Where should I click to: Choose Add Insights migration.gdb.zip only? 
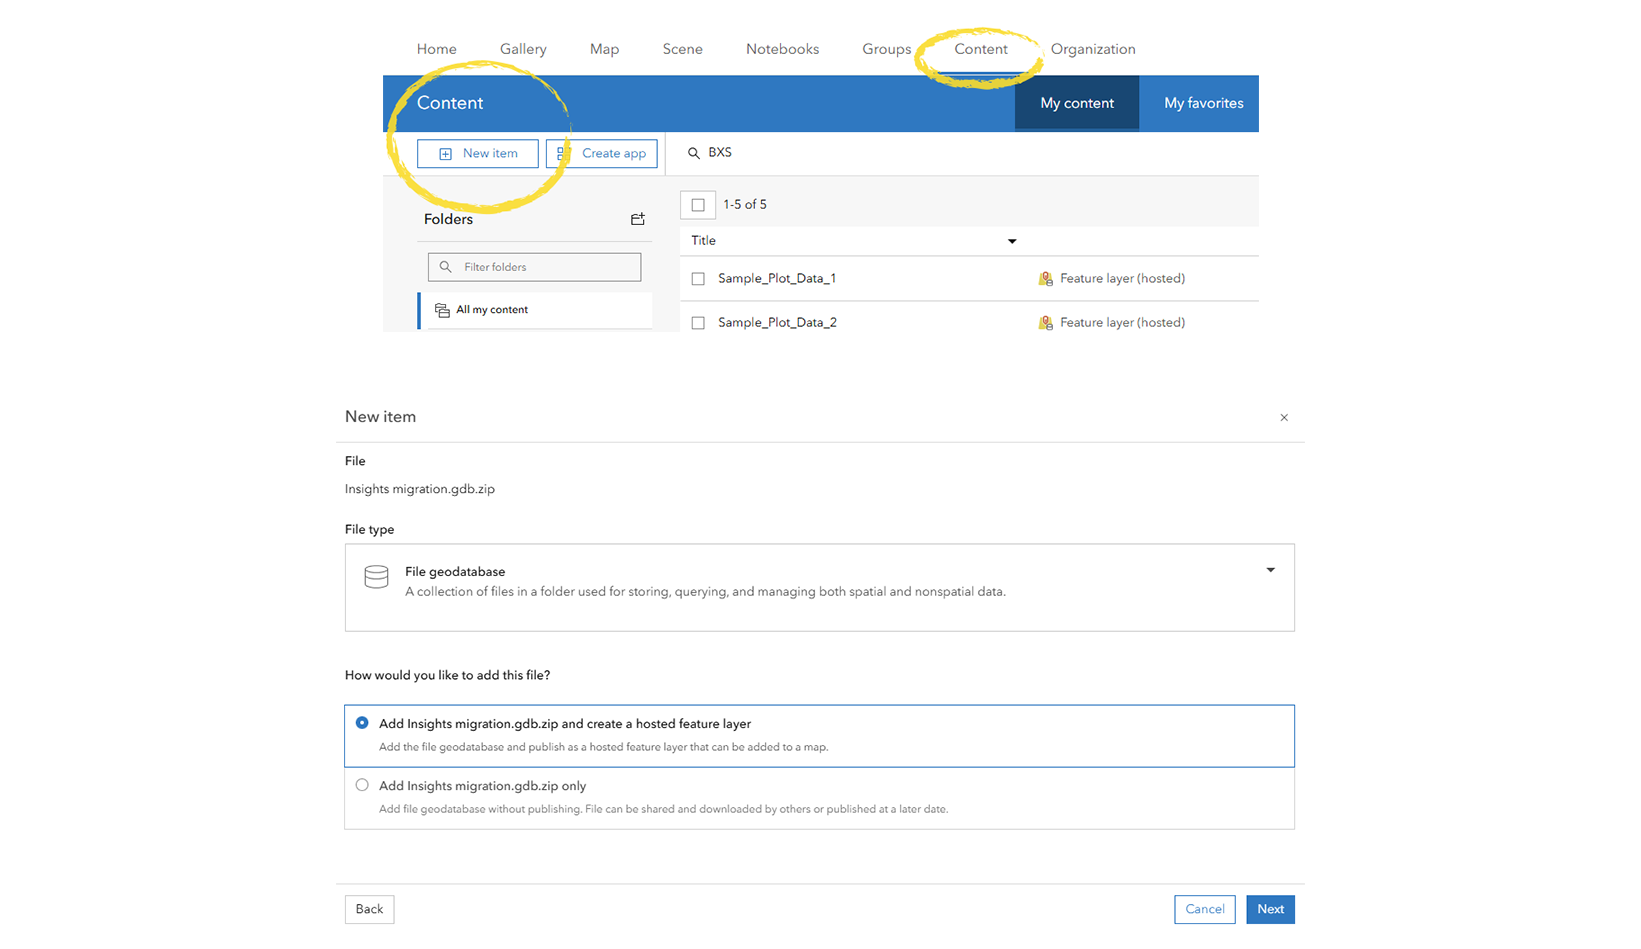[362, 786]
